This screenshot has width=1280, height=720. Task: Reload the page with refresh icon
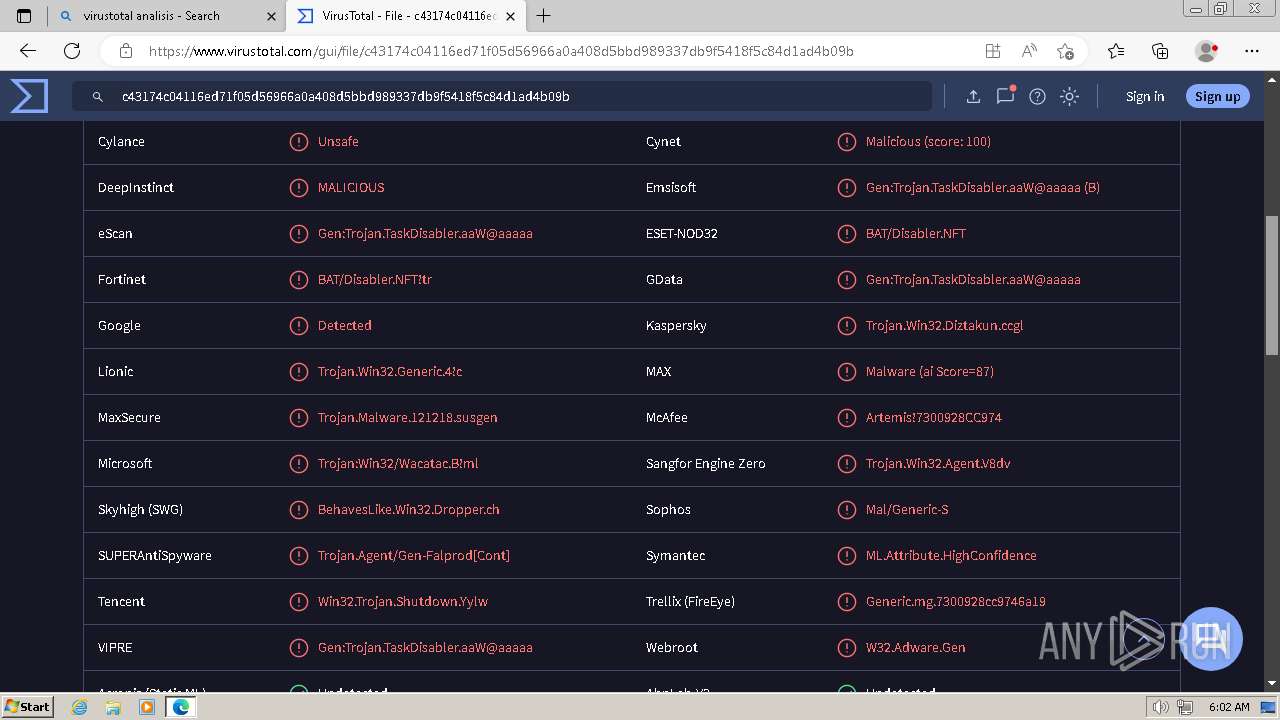tap(72, 51)
